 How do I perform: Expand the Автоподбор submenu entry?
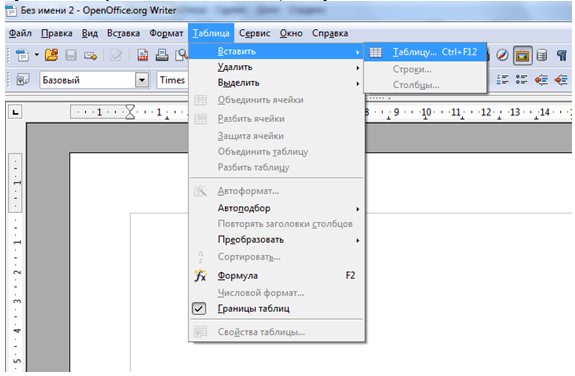tap(276, 208)
